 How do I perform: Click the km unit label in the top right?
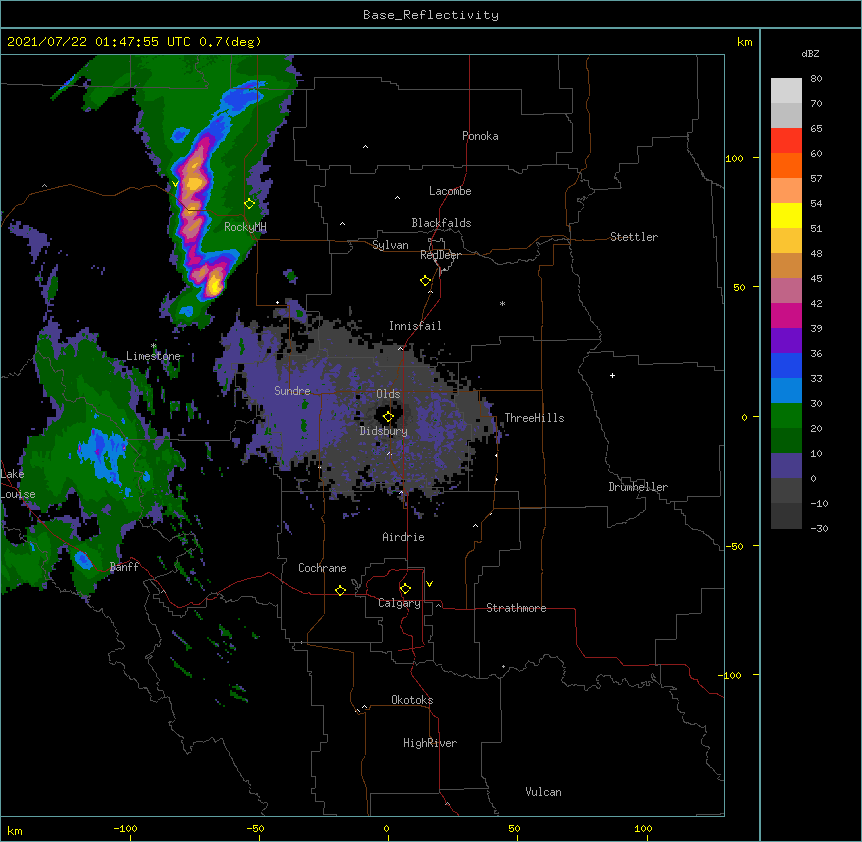(x=745, y=42)
